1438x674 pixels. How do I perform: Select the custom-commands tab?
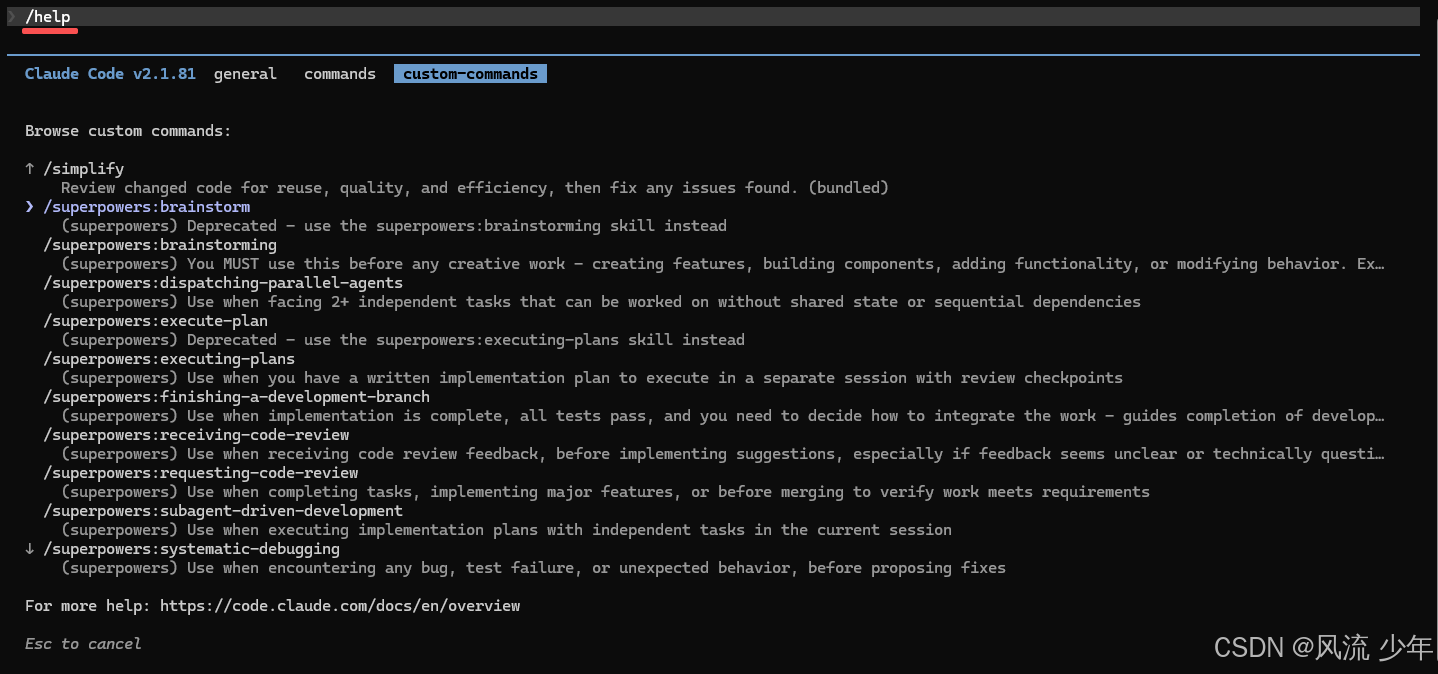tap(470, 74)
